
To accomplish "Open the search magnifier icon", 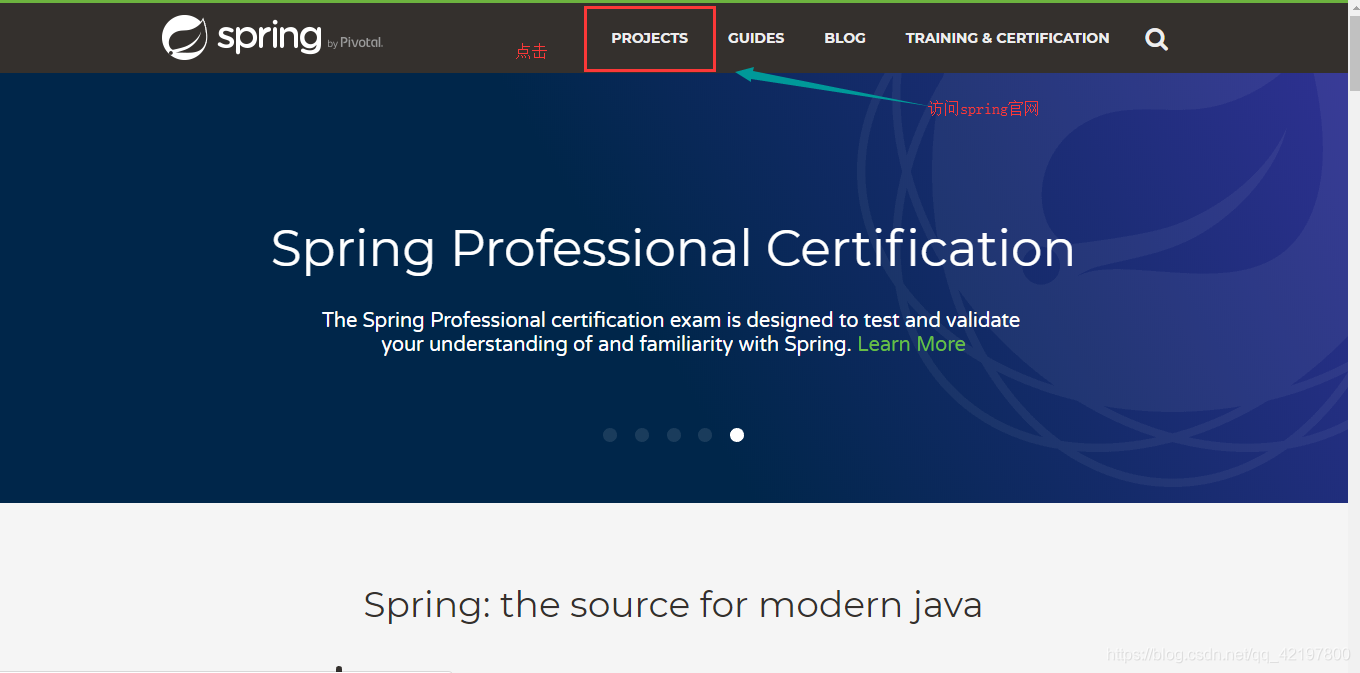I will point(1156,39).
